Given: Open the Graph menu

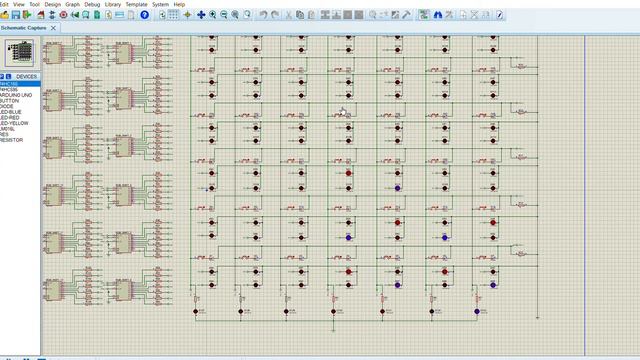Looking at the screenshot, I should pos(73,4).
